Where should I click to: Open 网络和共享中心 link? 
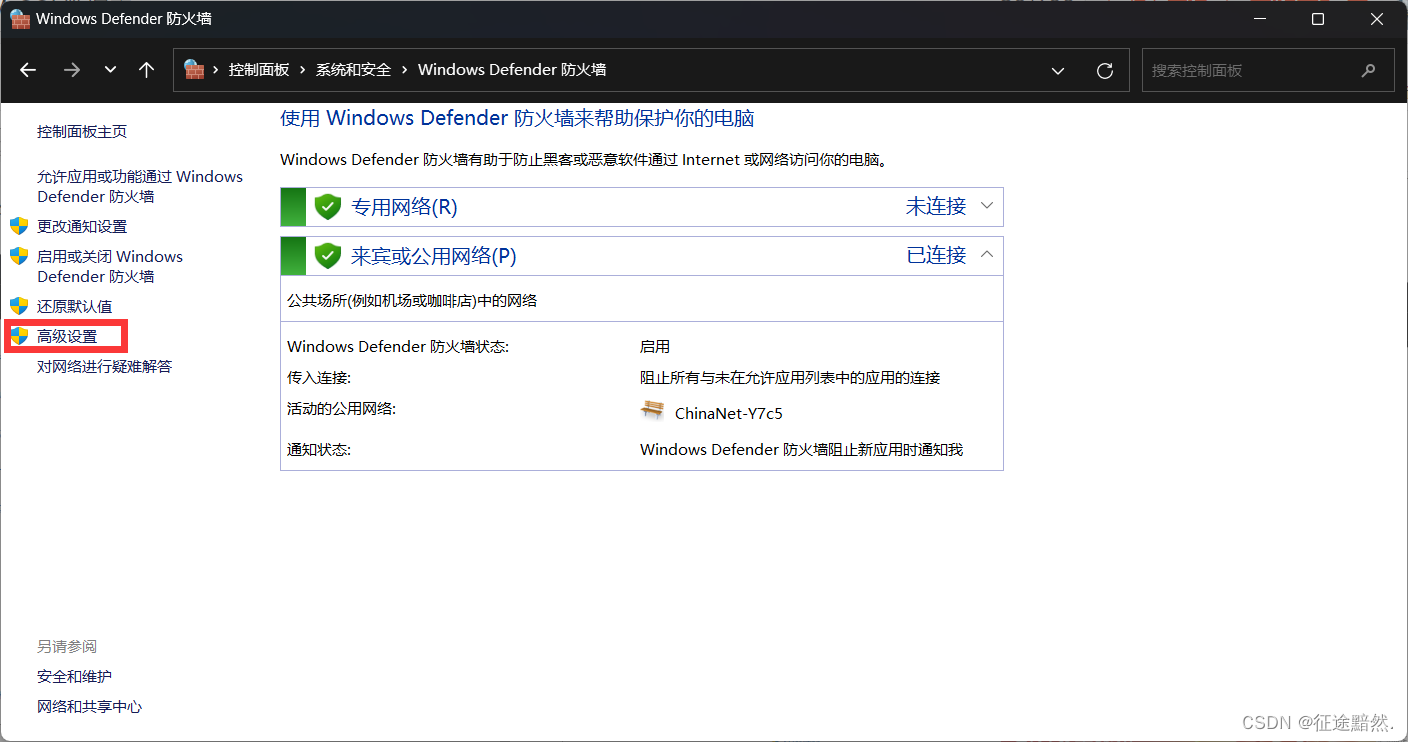coord(90,707)
